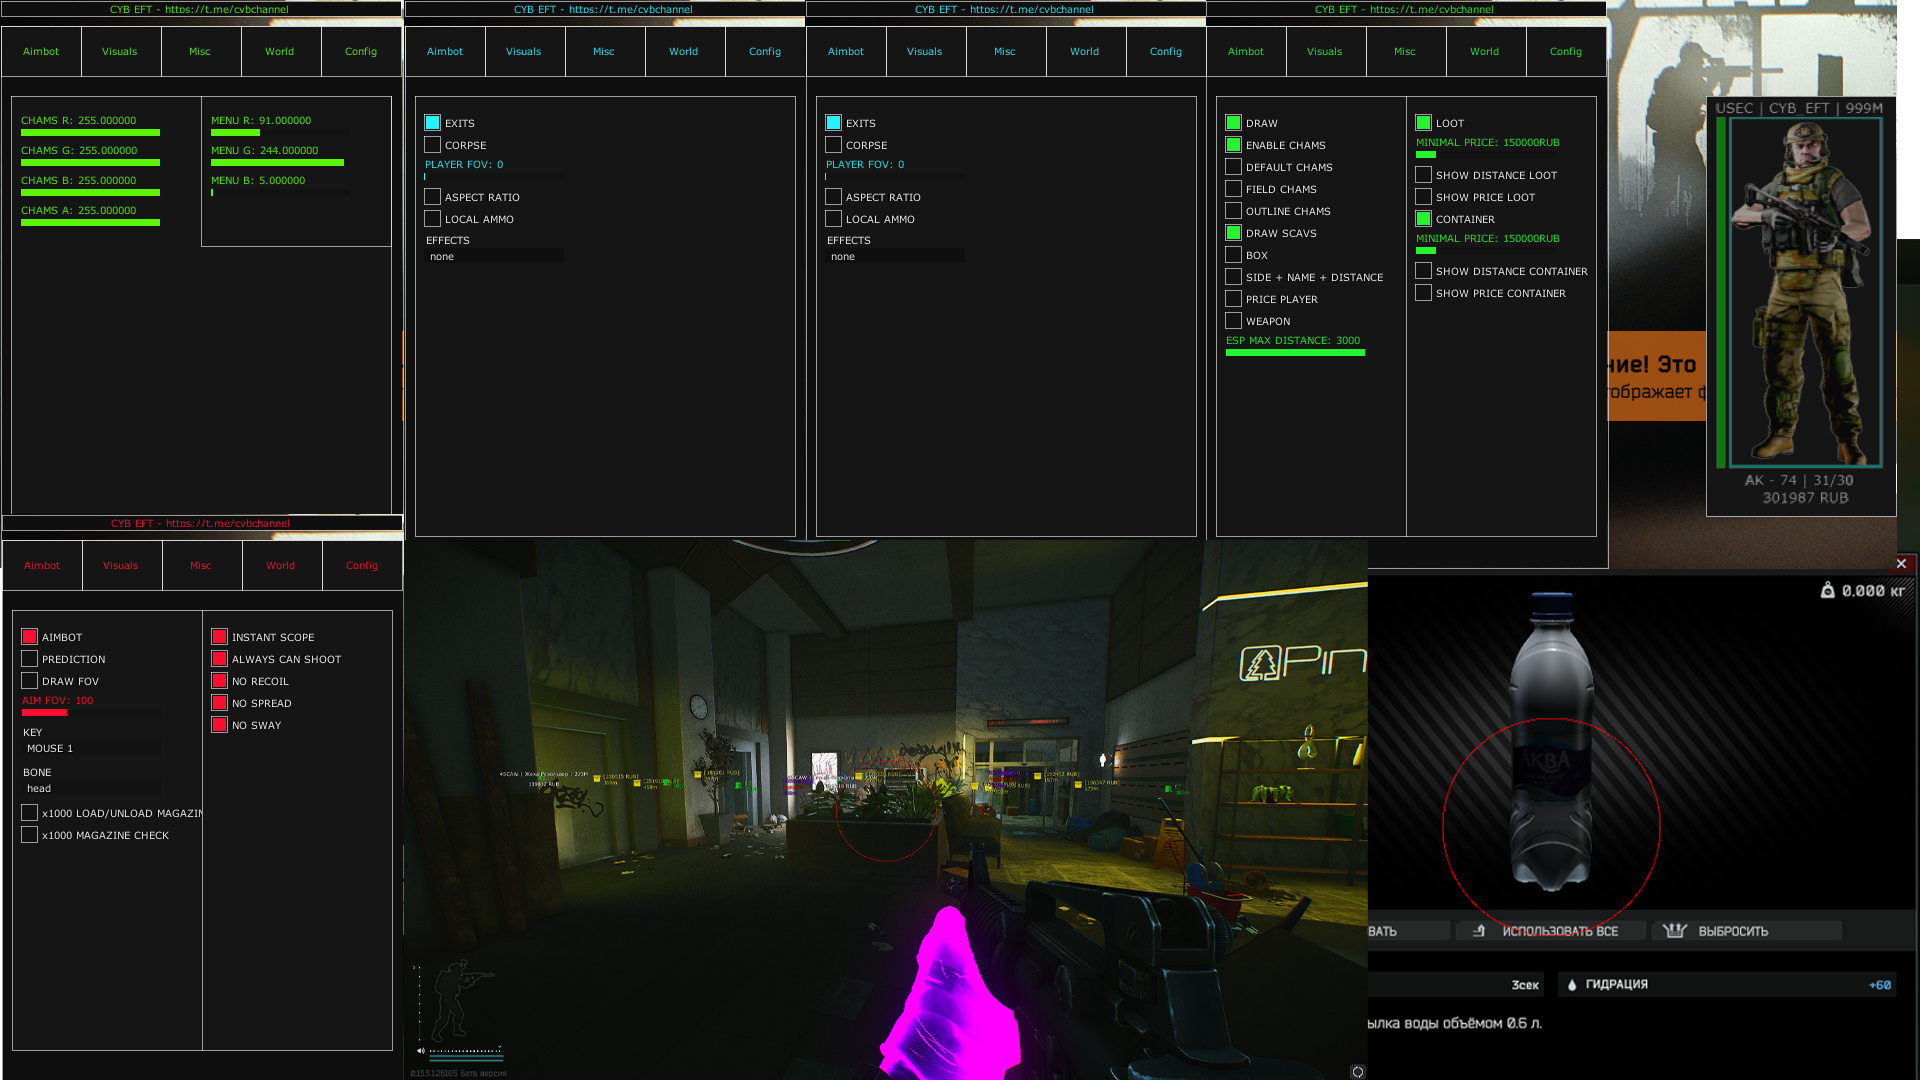Select the AKBA water bottle image

point(1551,742)
